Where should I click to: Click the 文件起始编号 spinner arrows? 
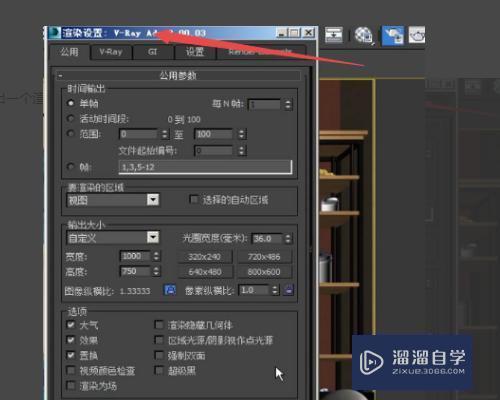coord(242,151)
